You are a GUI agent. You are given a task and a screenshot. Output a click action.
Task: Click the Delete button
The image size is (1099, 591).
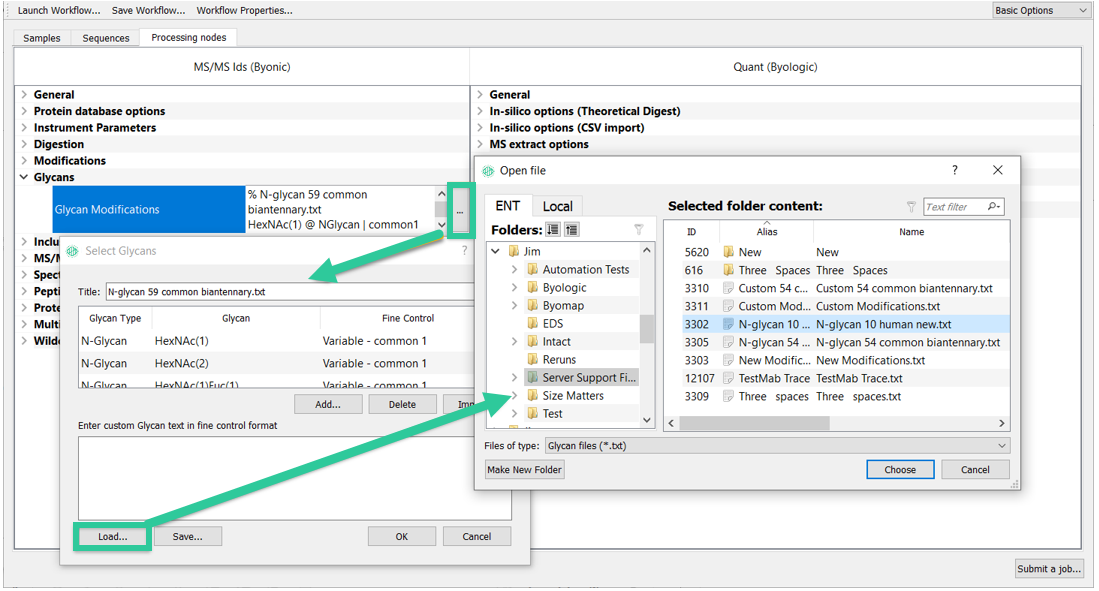402,405
